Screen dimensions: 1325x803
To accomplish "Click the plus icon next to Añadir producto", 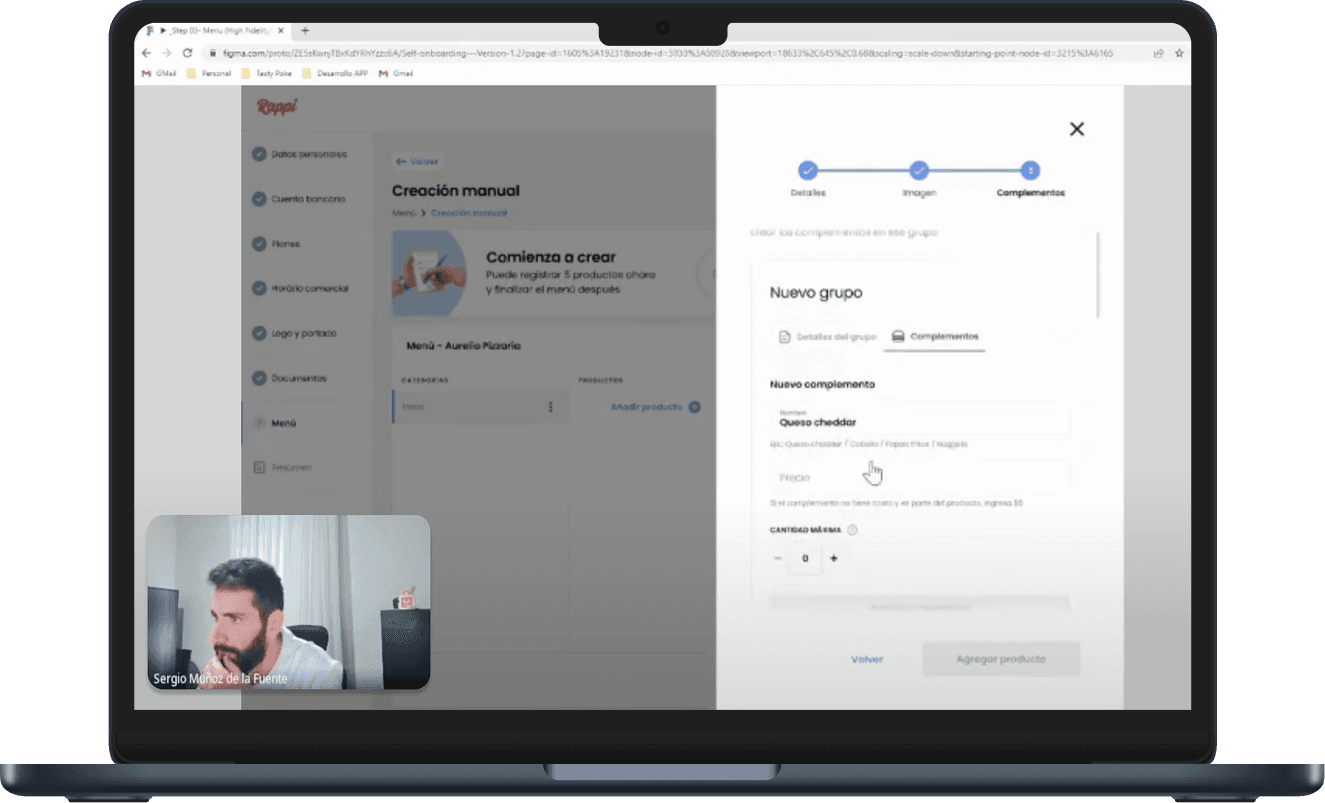I will point(695,407).
